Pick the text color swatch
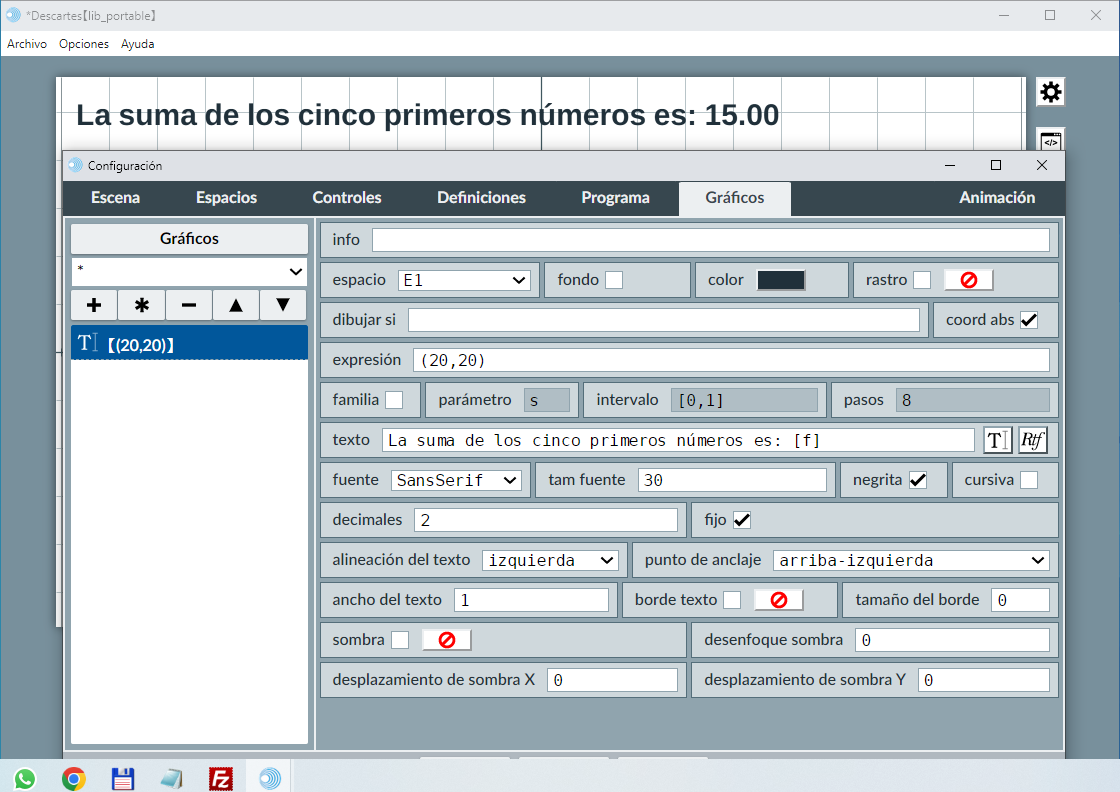 click(x=781, y=280)
